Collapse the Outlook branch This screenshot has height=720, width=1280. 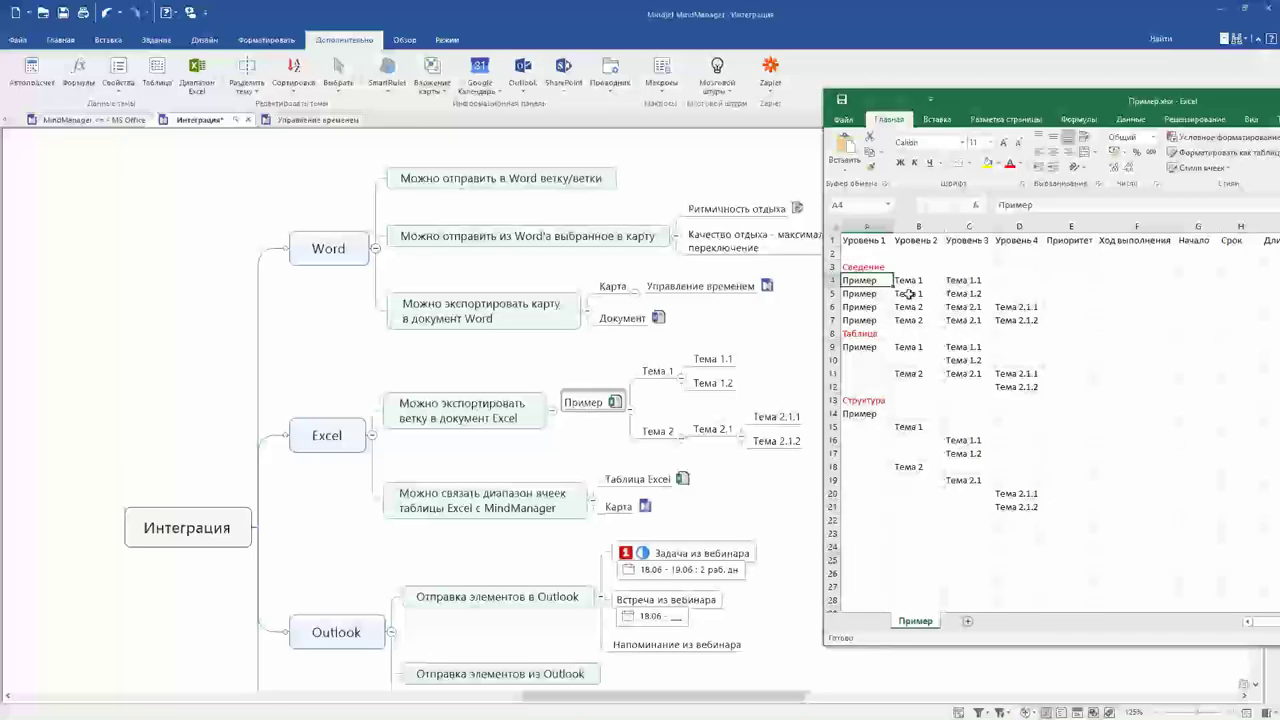391,632
